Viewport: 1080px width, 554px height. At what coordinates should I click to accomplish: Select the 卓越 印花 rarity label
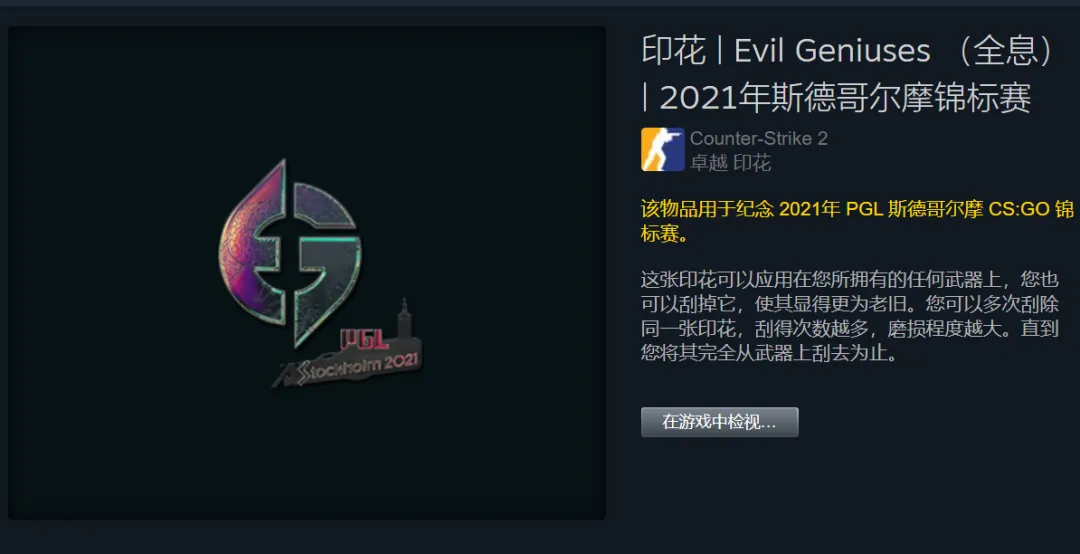click(x=731, y=163)
